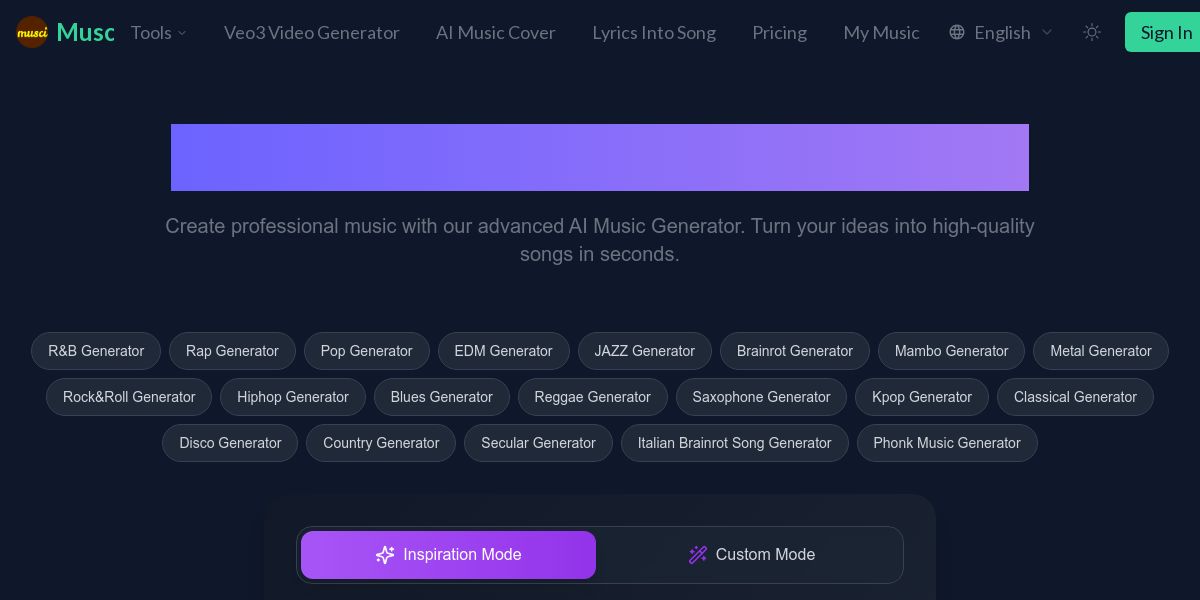Select Phonk Music Generator chip
The height and width of the screenshot is (600, 1200).
pos(946,443)
